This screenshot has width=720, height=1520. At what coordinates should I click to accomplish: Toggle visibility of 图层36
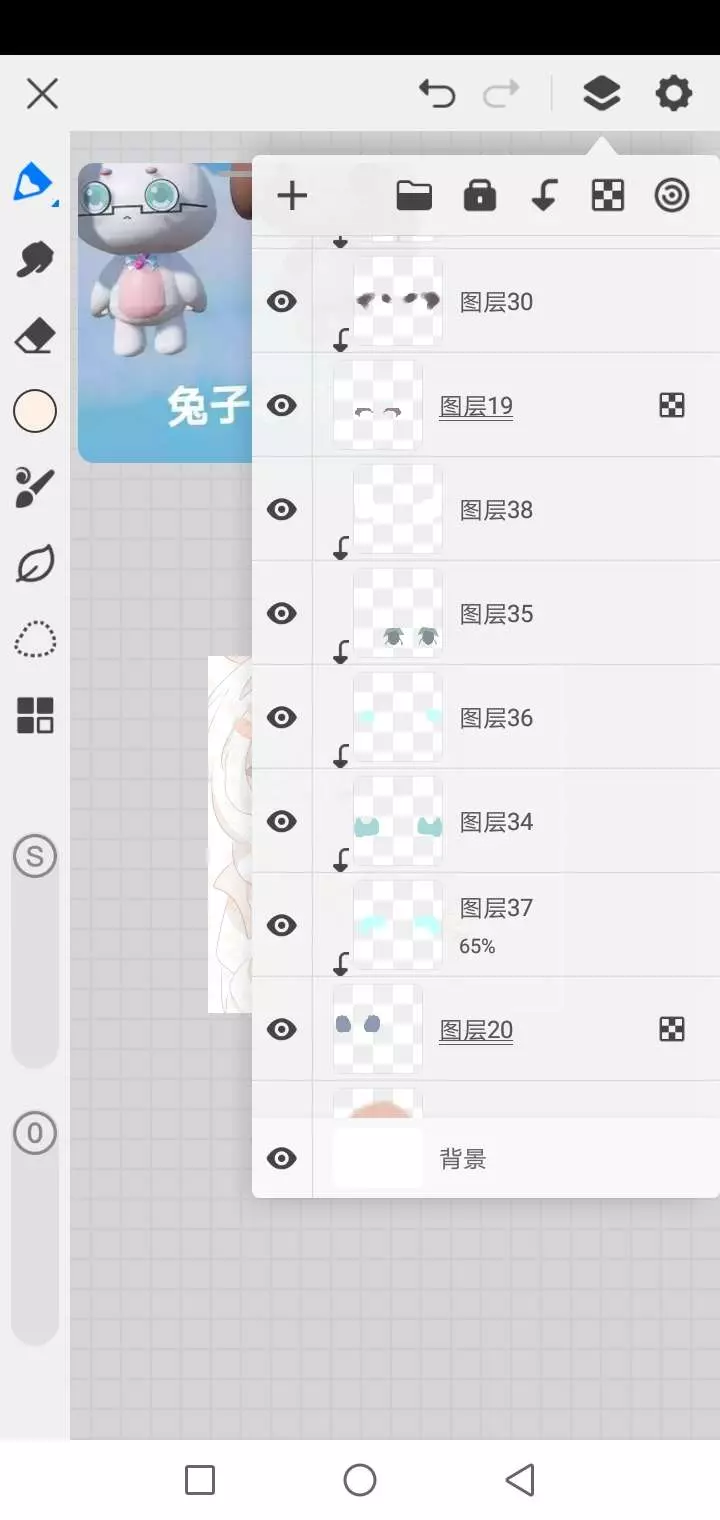[x=282, y=717]
